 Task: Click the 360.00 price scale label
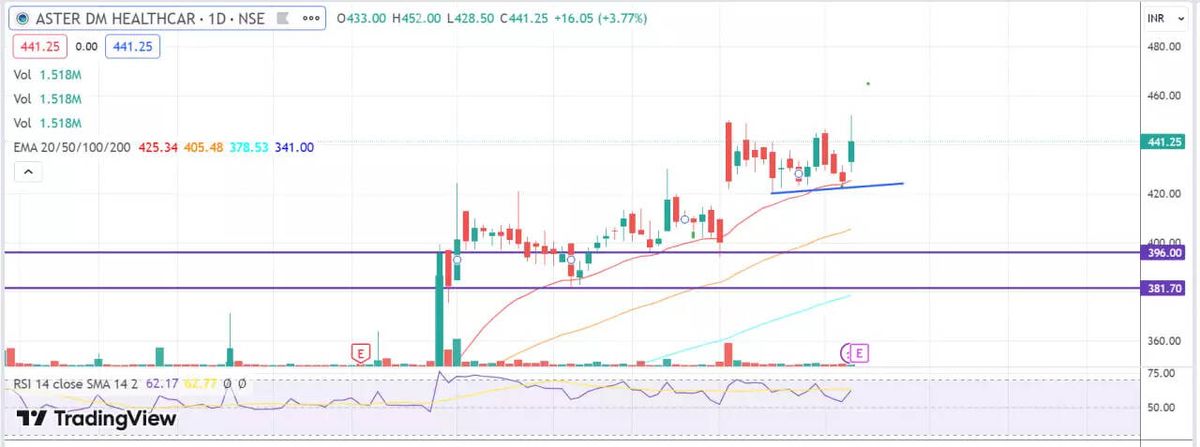(1165, 341)
